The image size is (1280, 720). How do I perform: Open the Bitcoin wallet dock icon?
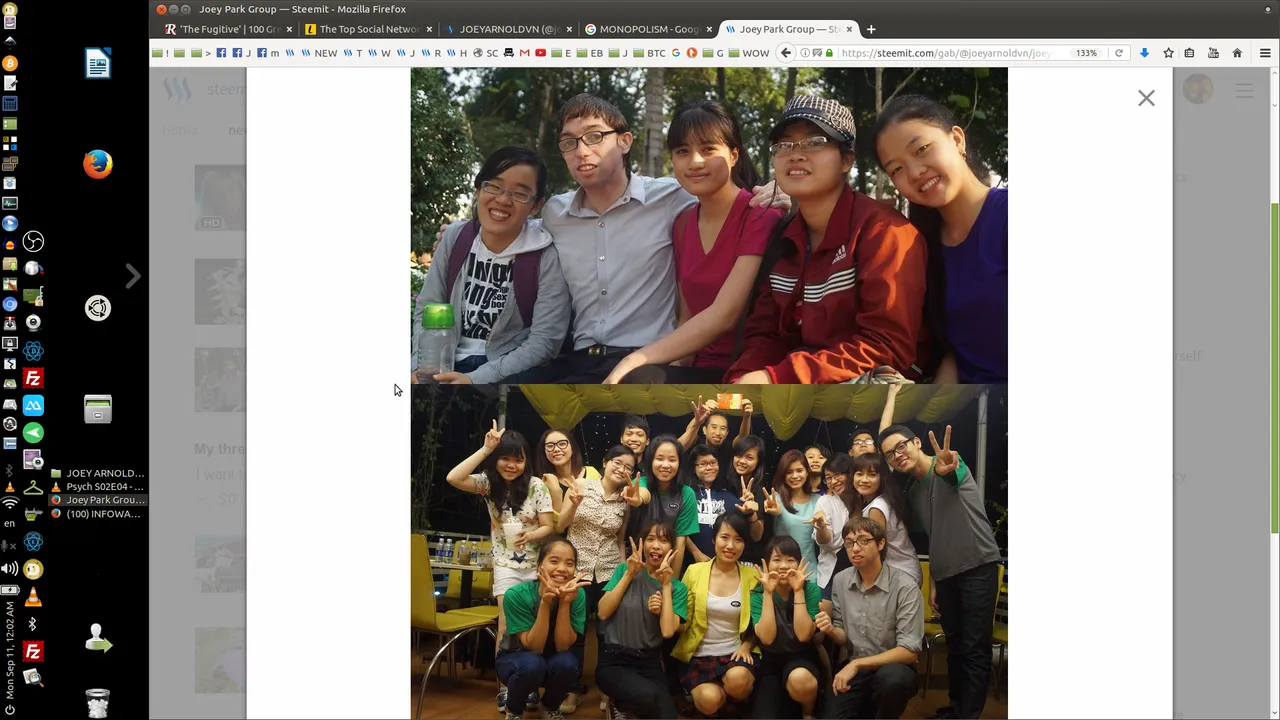coord(10,63)
